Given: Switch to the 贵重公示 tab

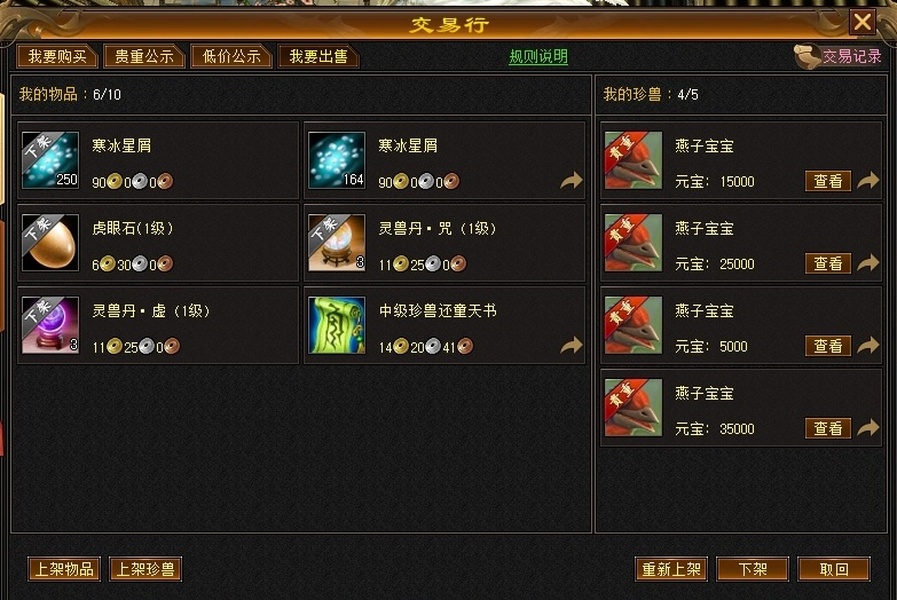Looking at the screenshot, I should (x=144, y=56).
